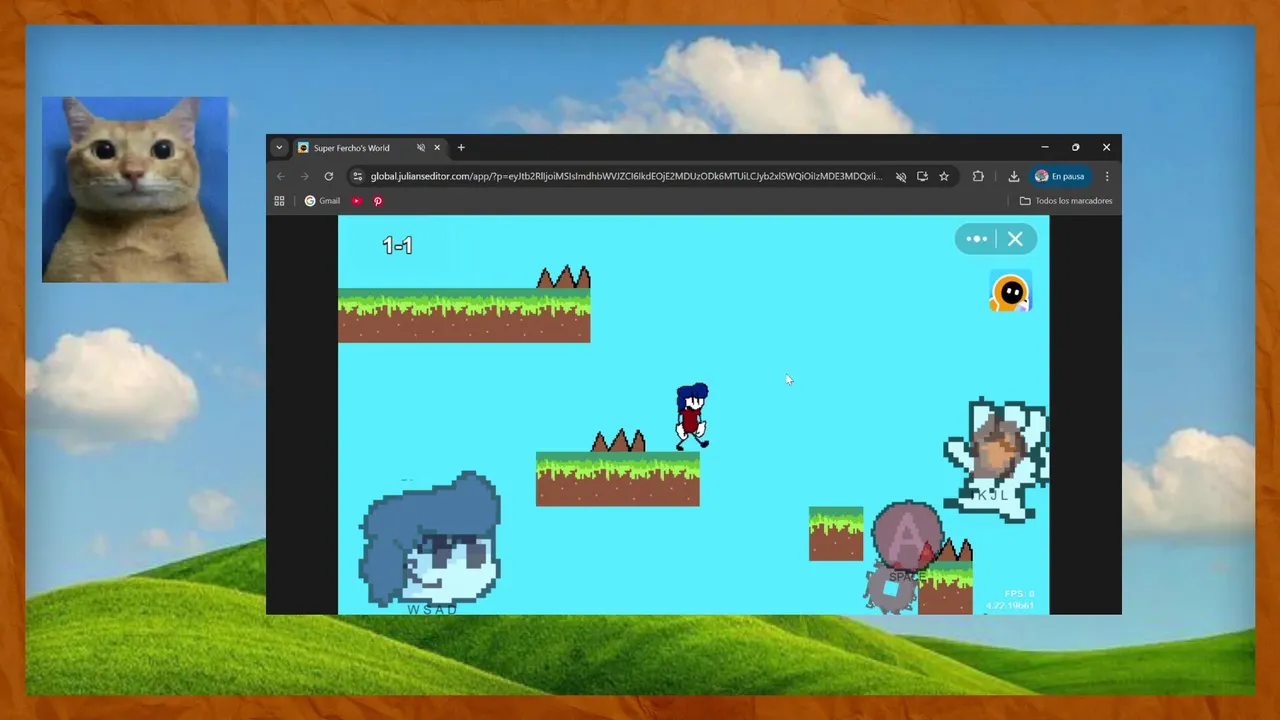Mute the tab via its speaker icon
The height and width of the screenshot is (720, 1280).
pos(421,148)
